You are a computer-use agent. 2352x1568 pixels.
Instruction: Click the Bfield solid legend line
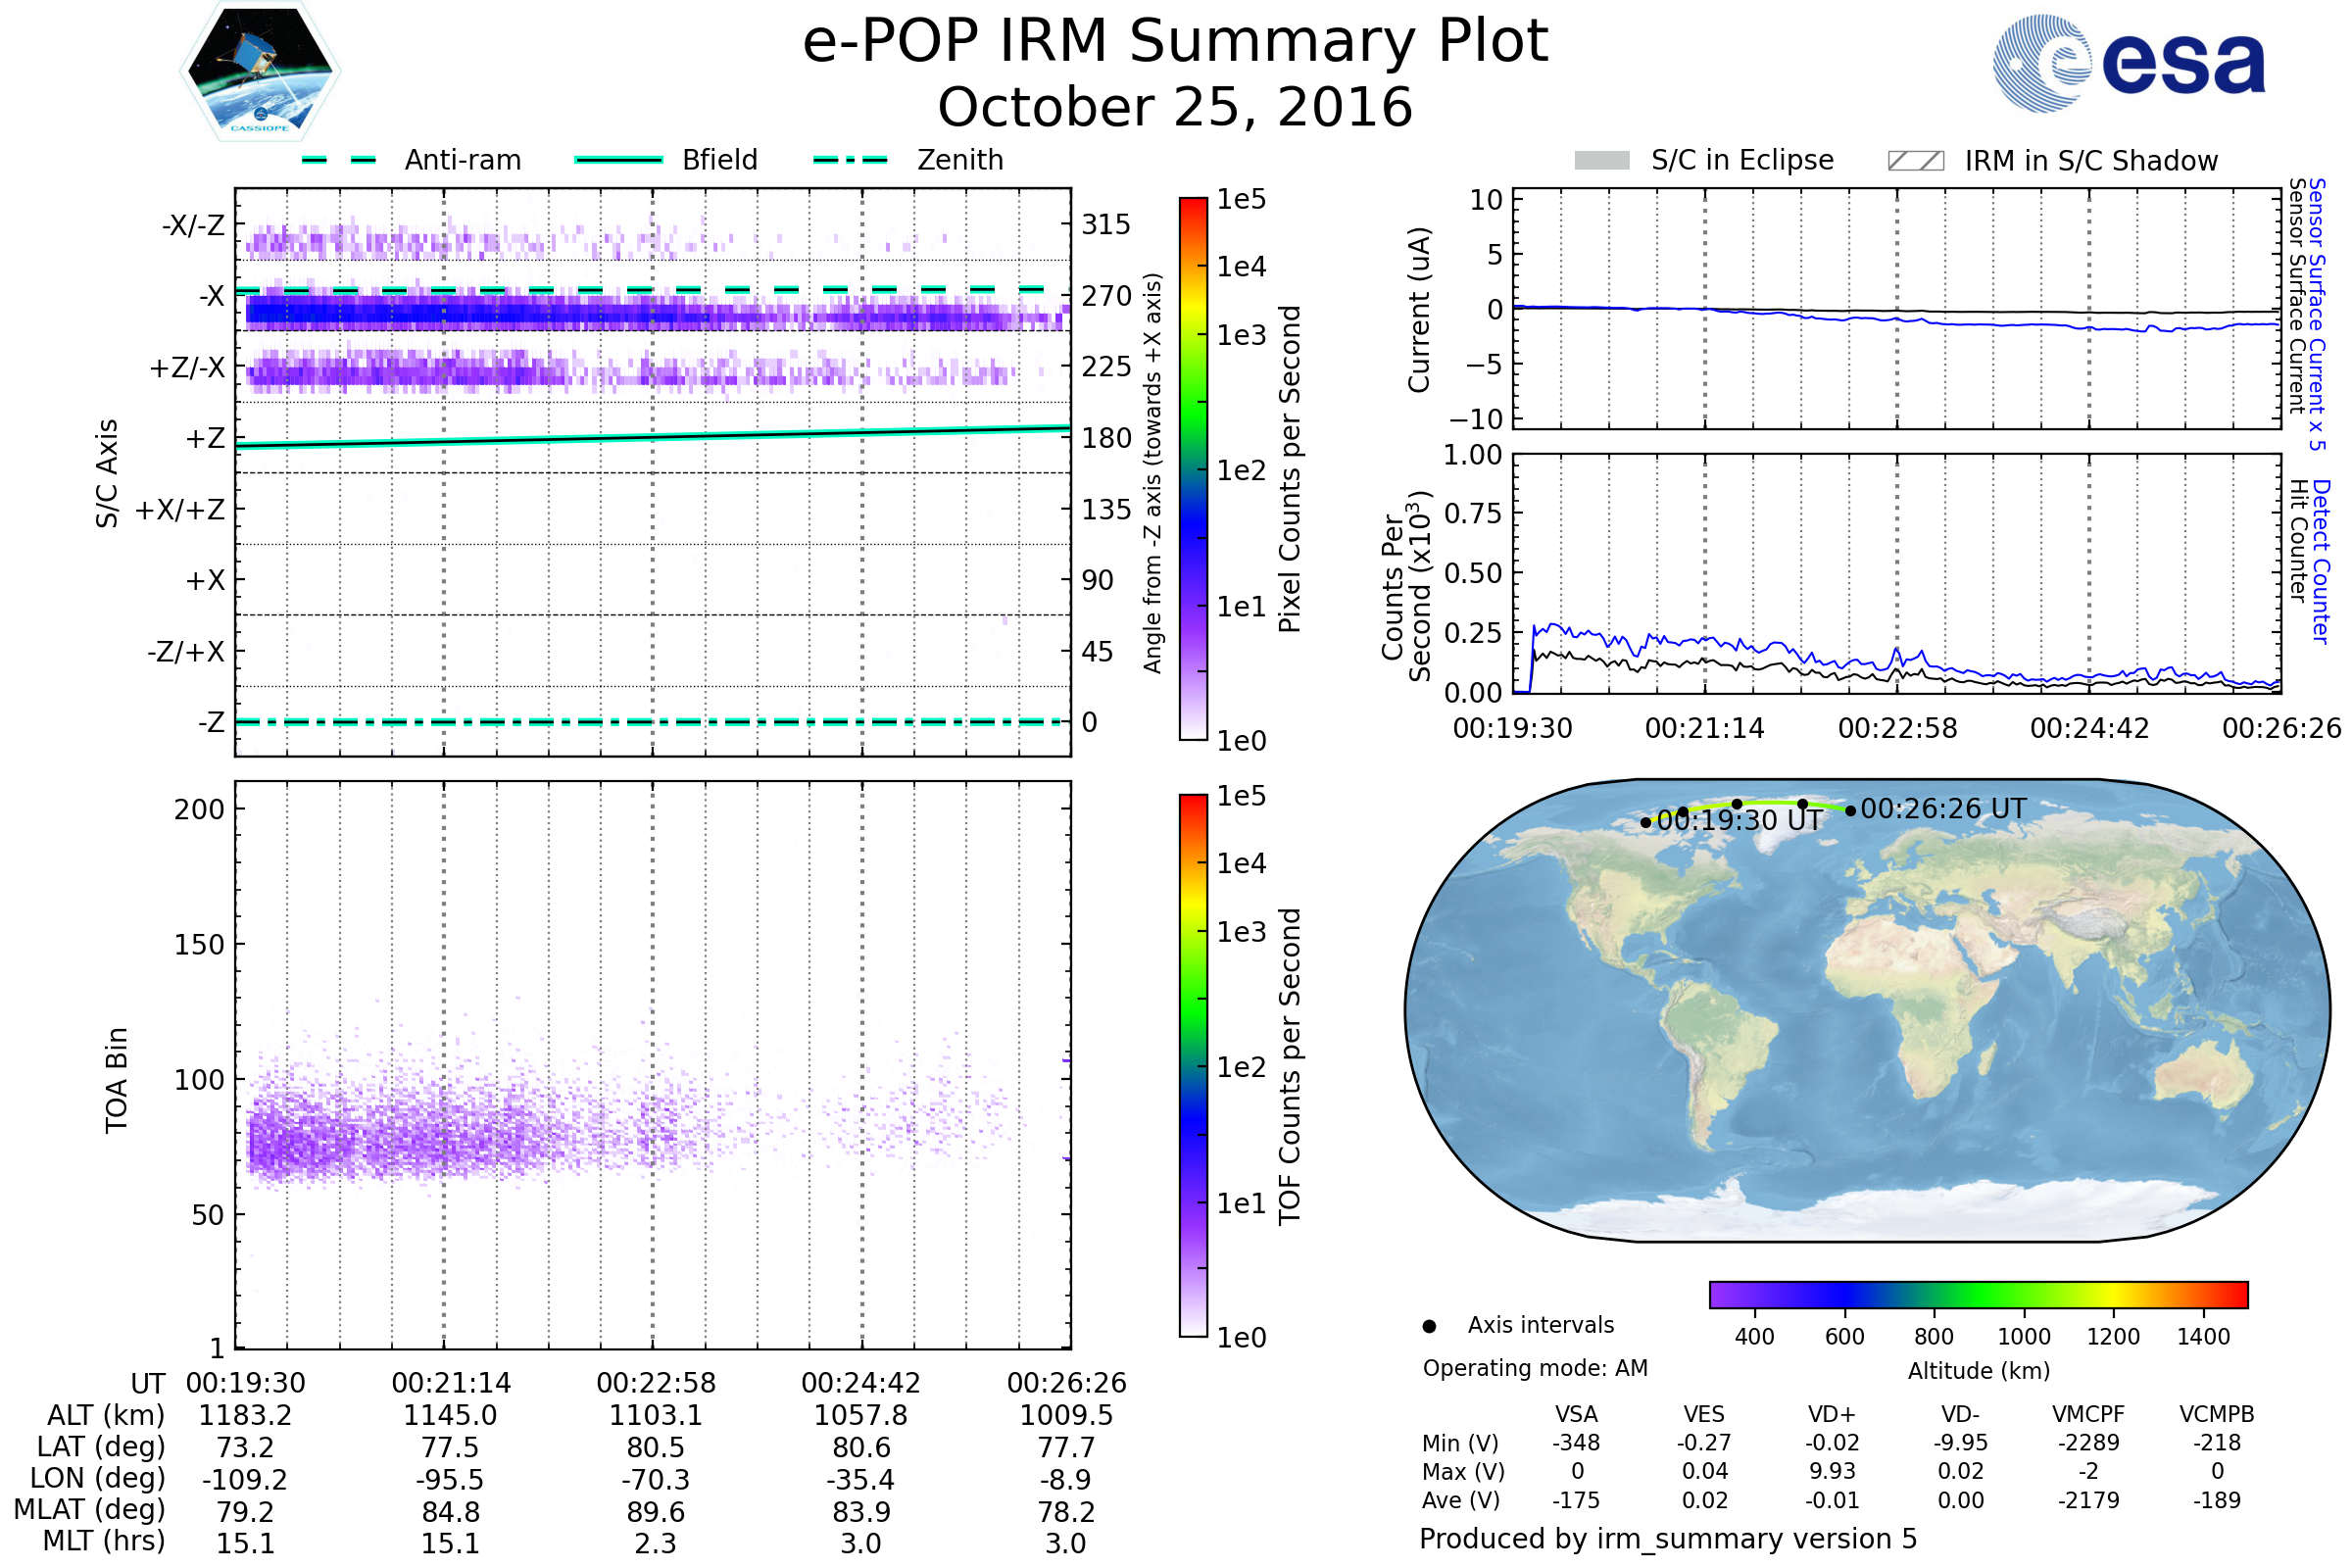pos(618,160)
